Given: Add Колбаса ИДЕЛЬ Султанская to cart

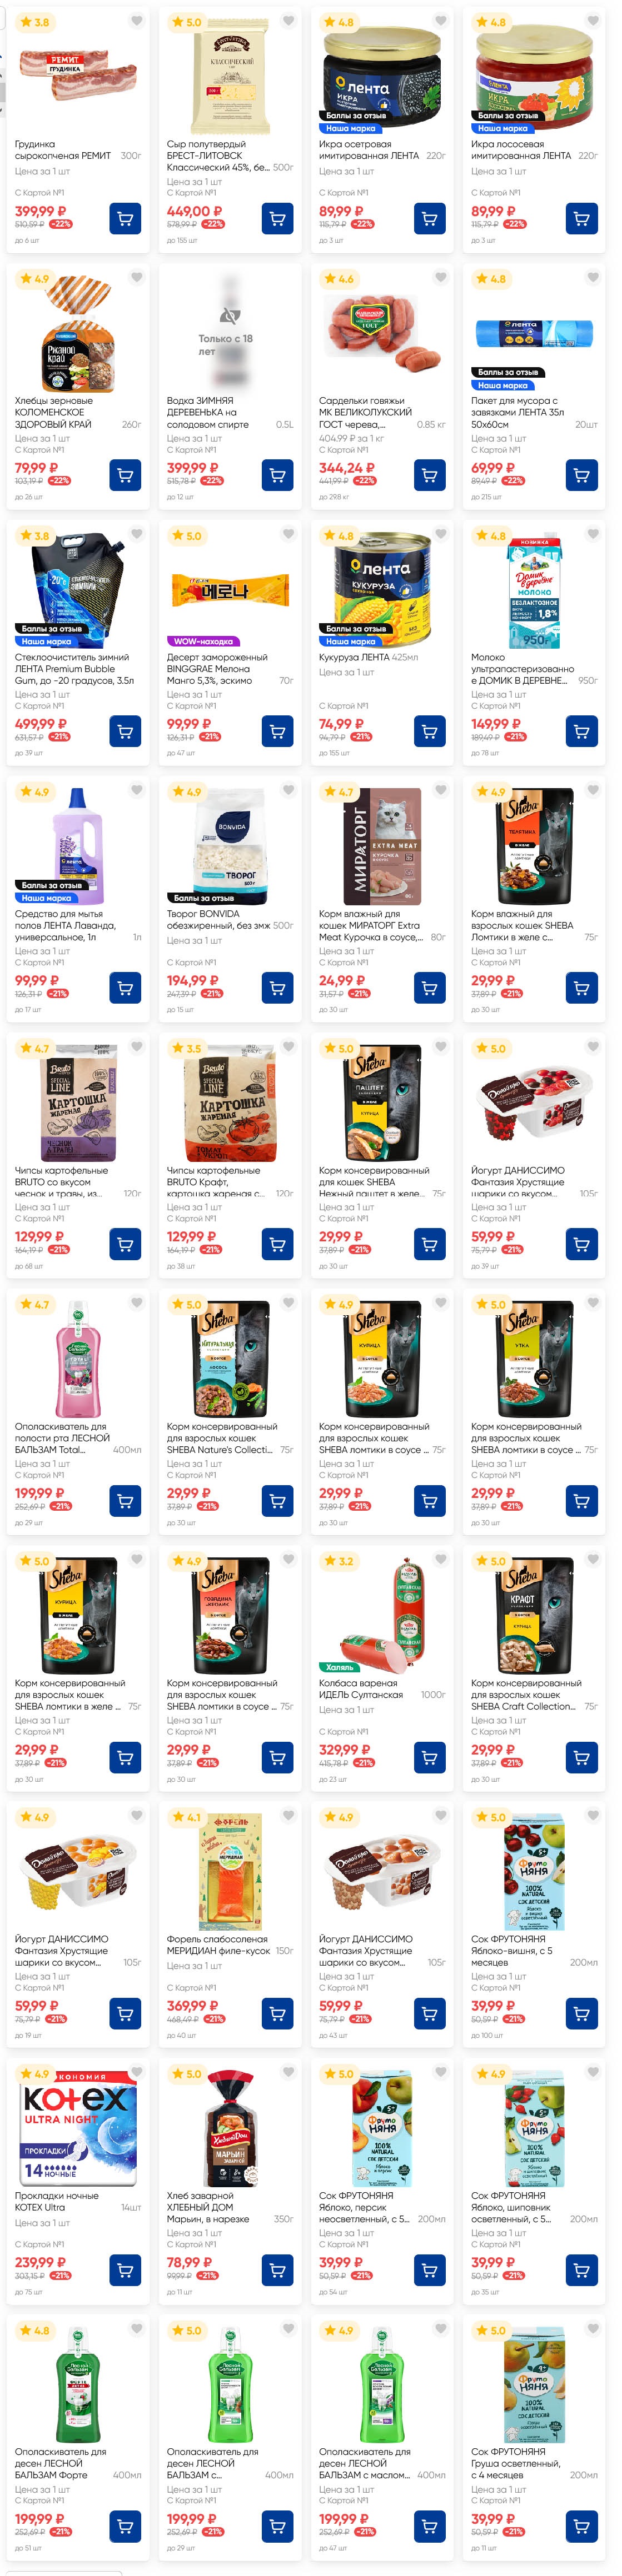Looking at the screenshot, I should (429, 1757).
